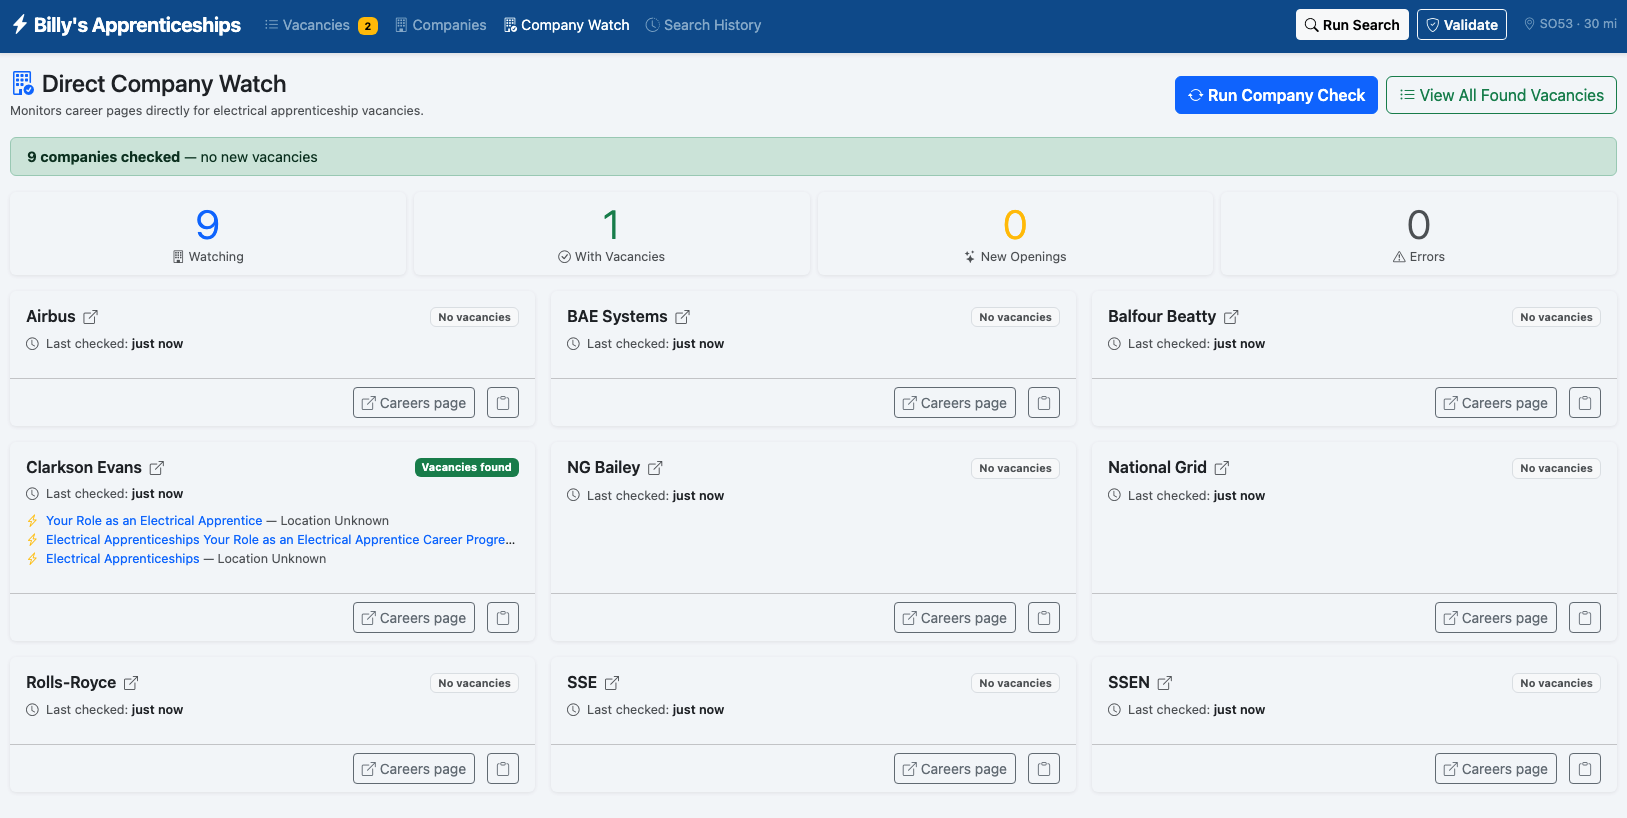Image resolution: width=1627 pixels, height=818 pixels.
Task: Click clipboard icon on SSE card
Action: point(1044,769)
